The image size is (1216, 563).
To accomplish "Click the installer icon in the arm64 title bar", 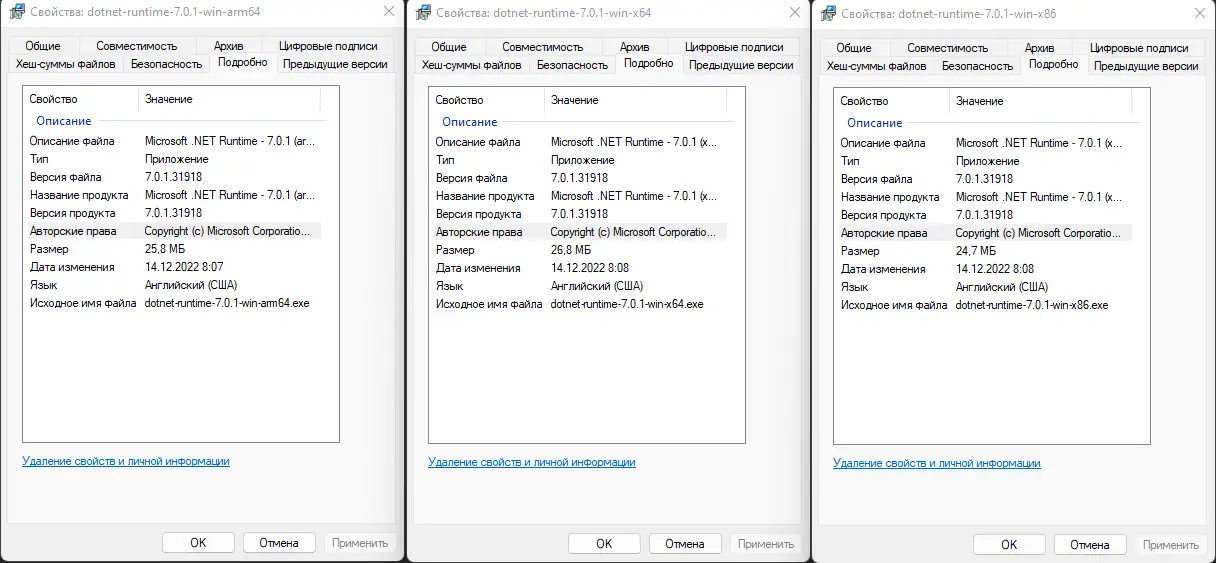I will 16,14.
